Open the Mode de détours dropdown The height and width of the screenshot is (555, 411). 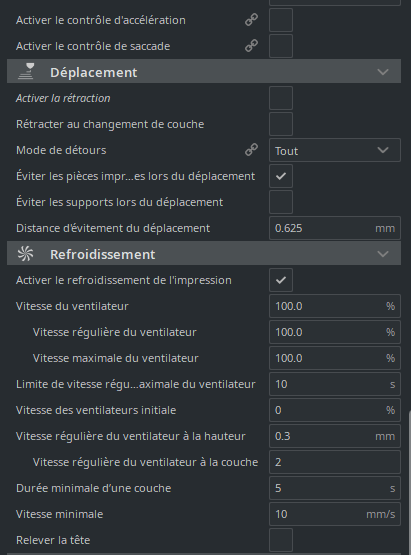pos(335,150)
